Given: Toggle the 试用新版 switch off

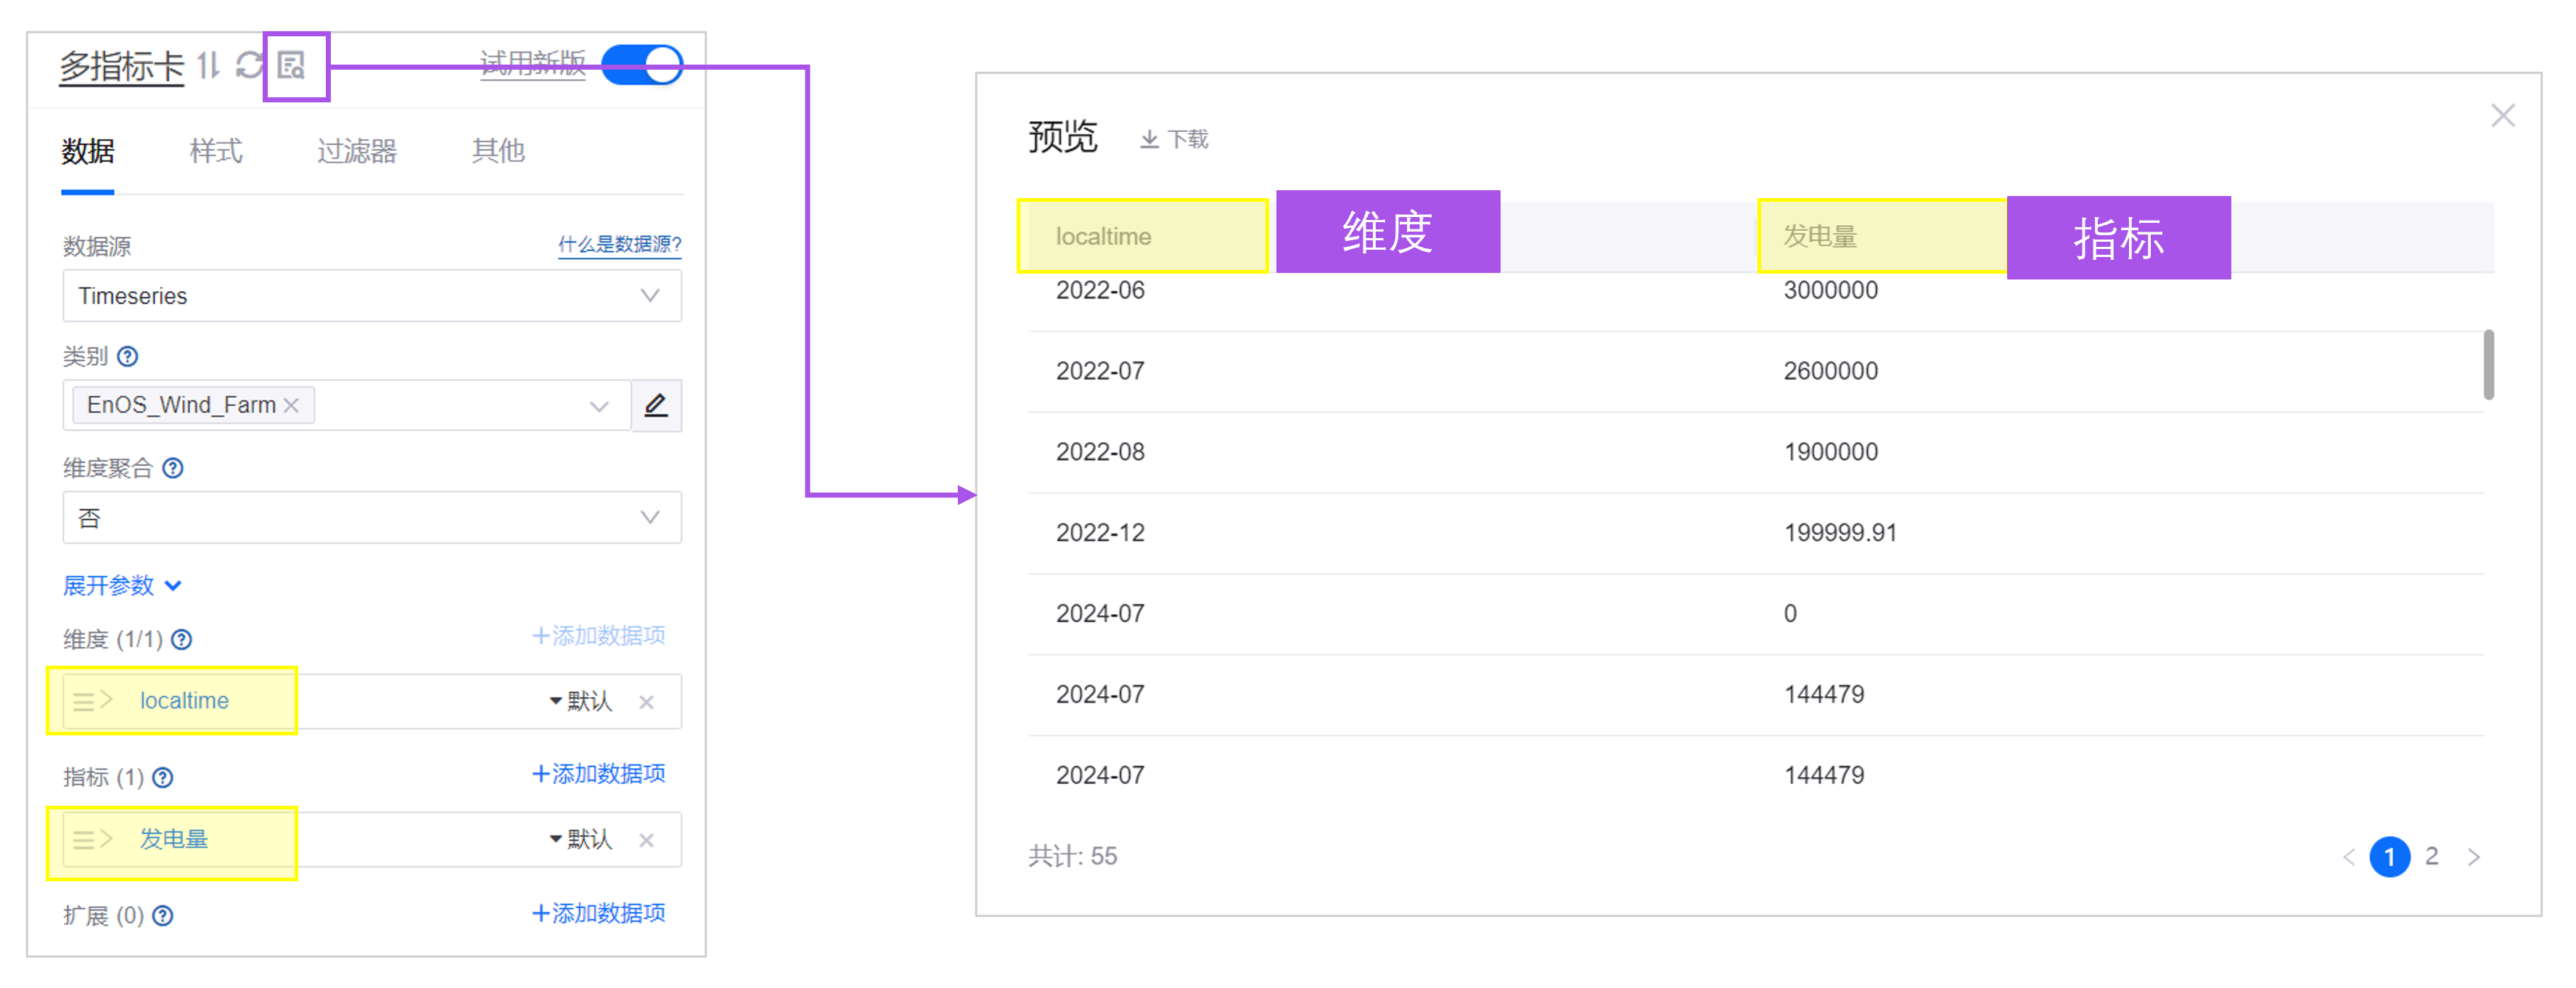Looking at the screenshot, I should tap(643, 66).
